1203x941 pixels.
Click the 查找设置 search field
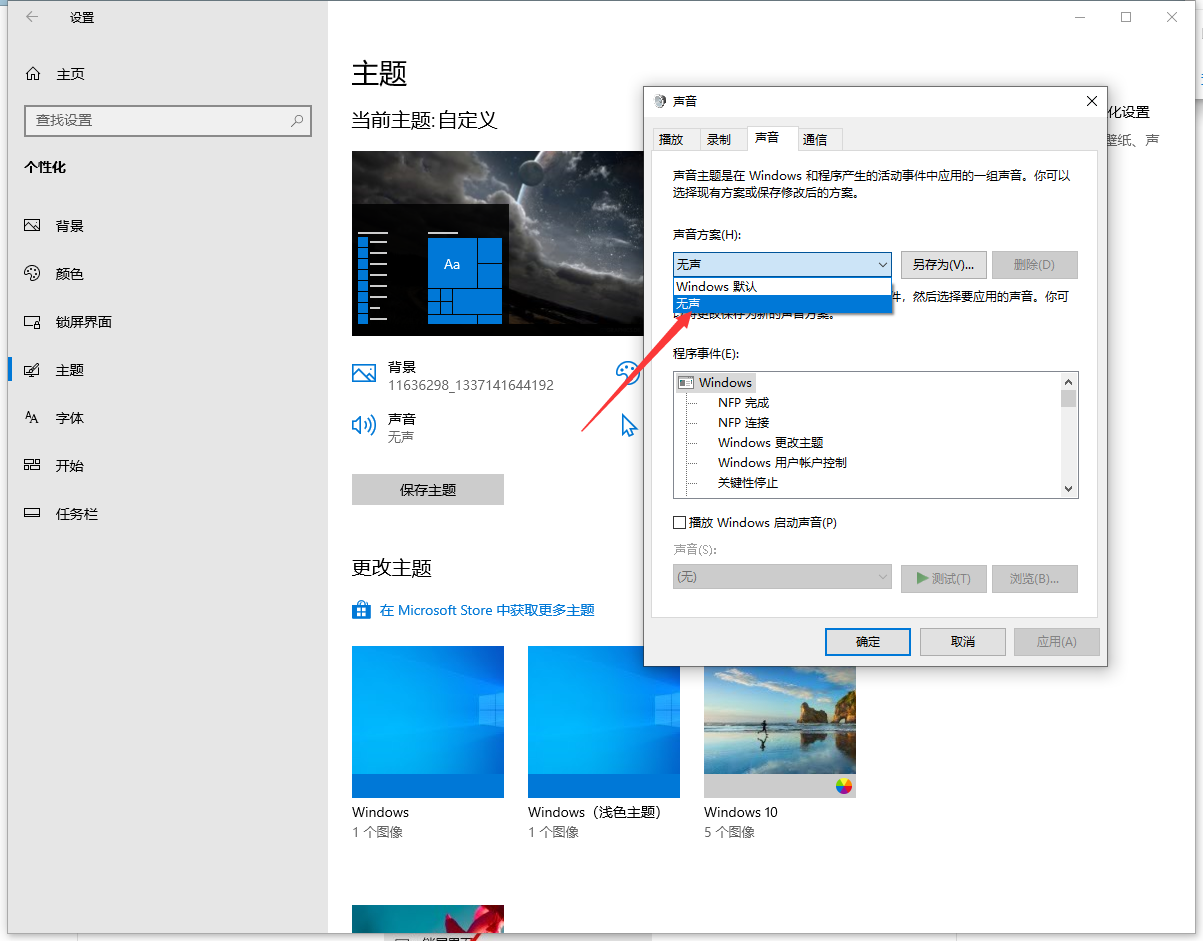pyautogui.click(x=168, y=120)
